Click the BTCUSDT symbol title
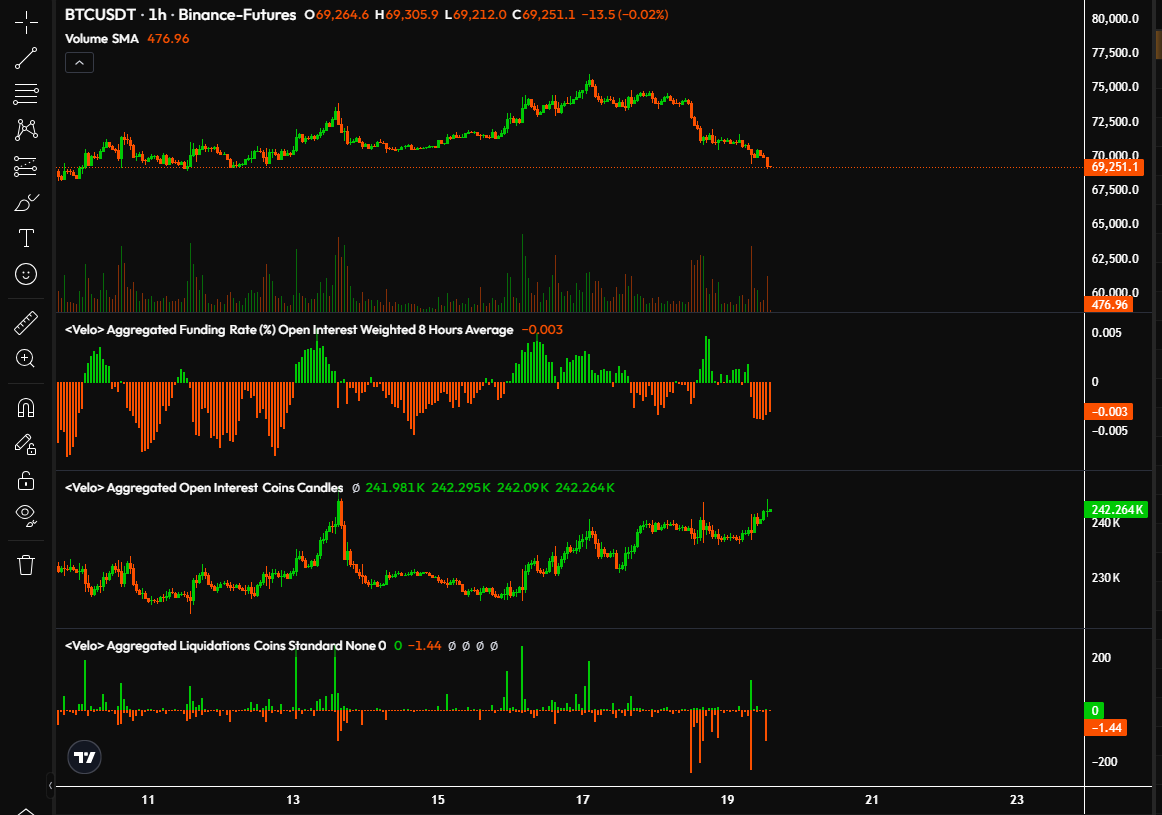This screenshot has height=815, width=1162. [x=181, y=15]
